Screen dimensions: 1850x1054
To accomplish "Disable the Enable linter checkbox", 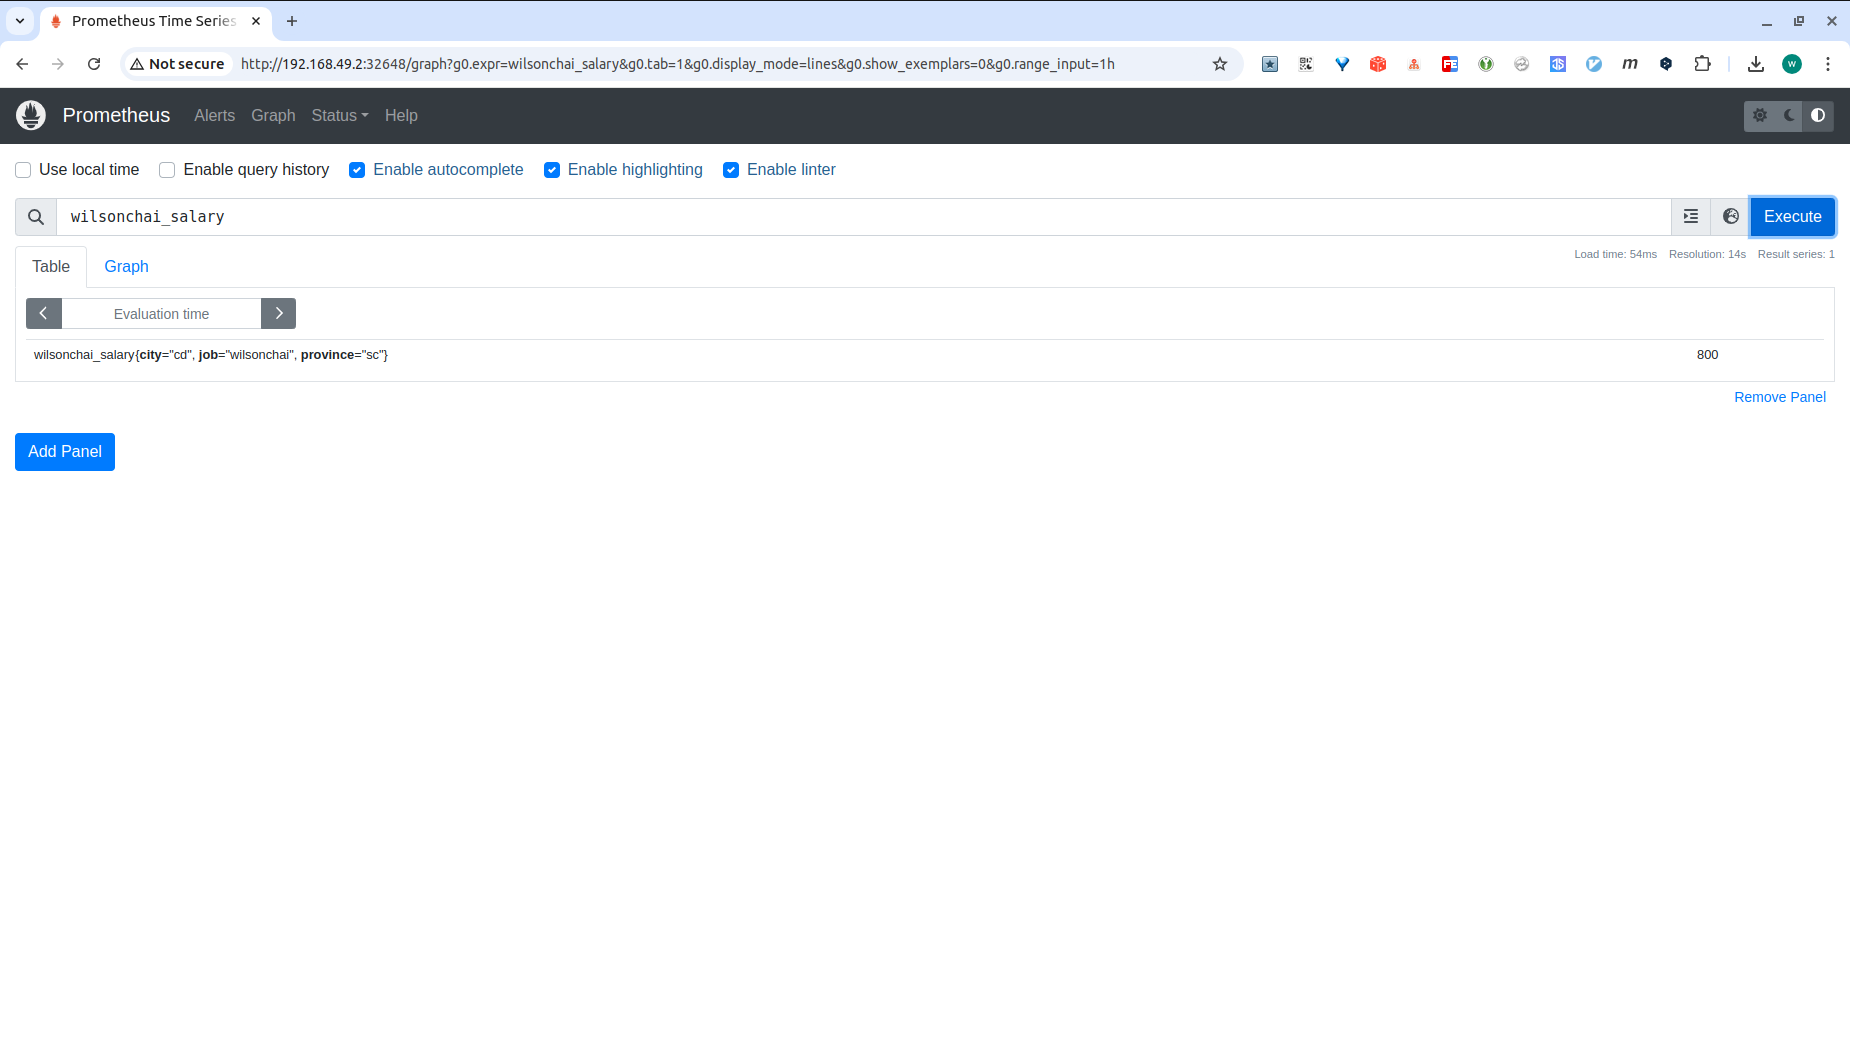I will [731, 170].
